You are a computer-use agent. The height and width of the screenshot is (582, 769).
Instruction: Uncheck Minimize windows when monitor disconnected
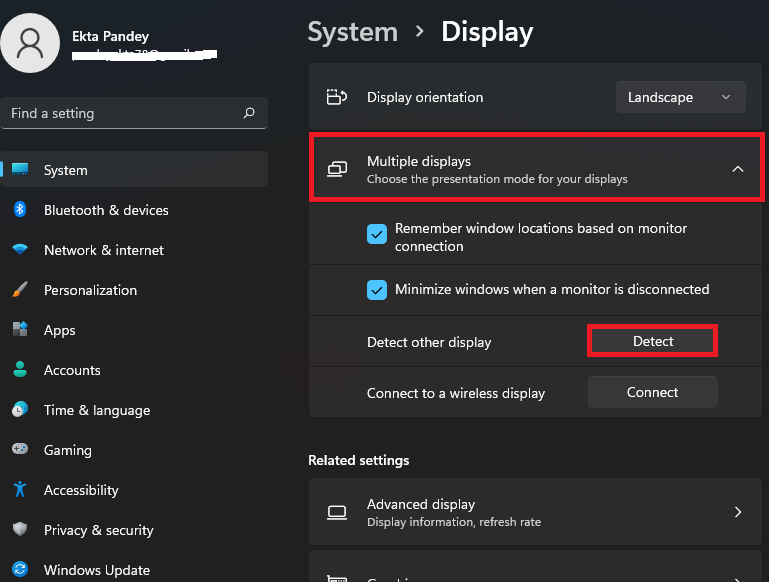(377, 290)
